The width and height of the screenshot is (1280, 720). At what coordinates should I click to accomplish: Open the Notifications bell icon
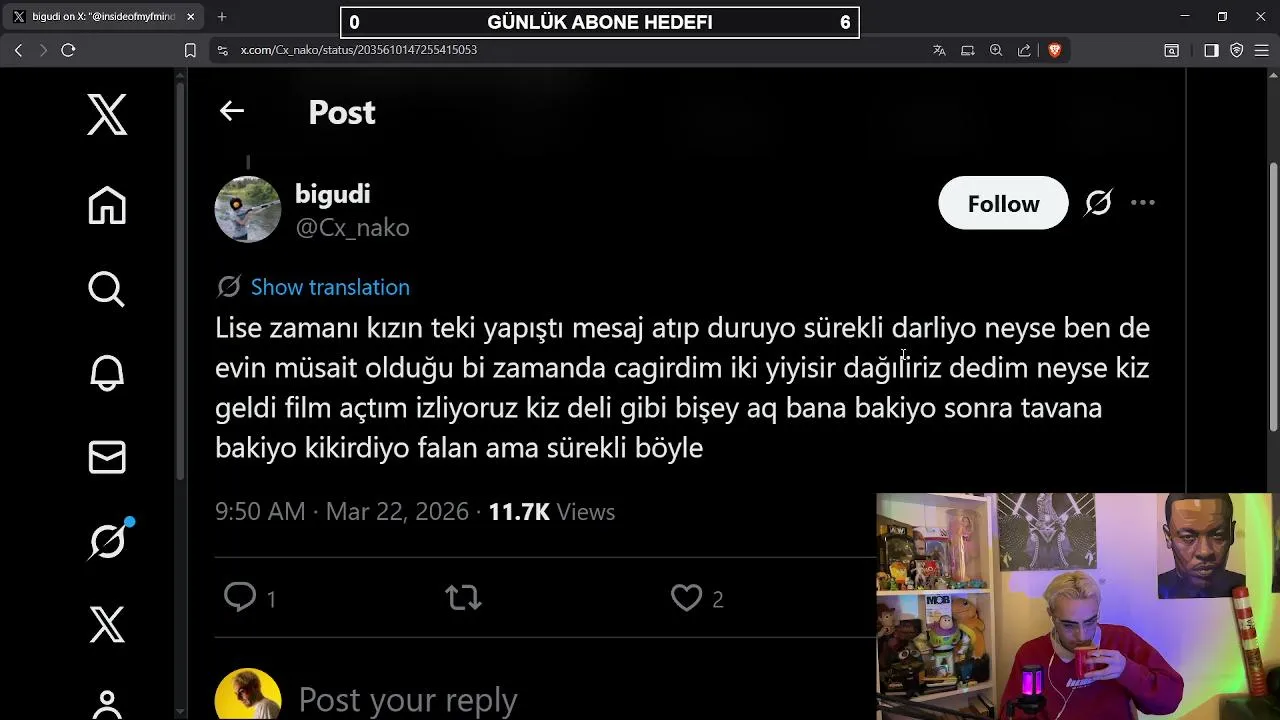107,373
